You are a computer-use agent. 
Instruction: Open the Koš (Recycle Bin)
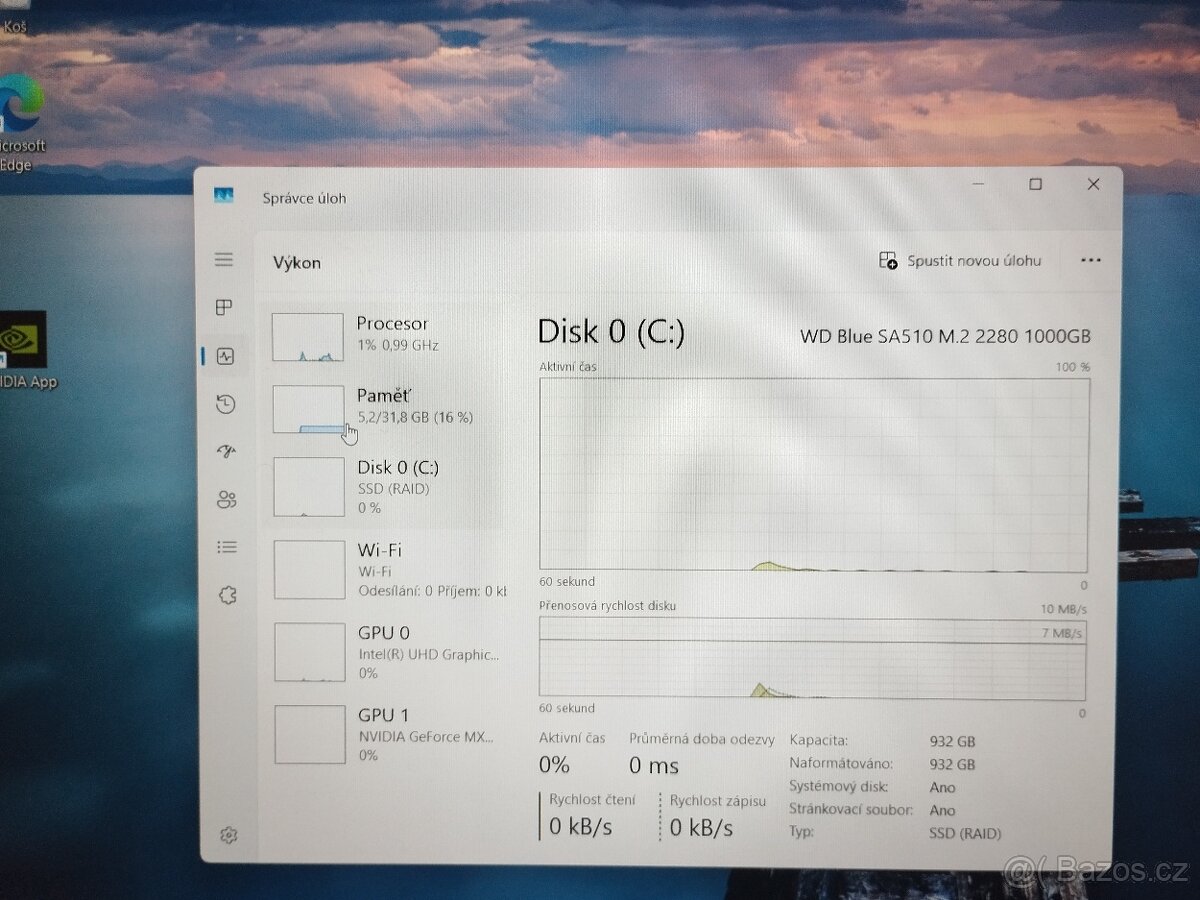click(15, 12)
